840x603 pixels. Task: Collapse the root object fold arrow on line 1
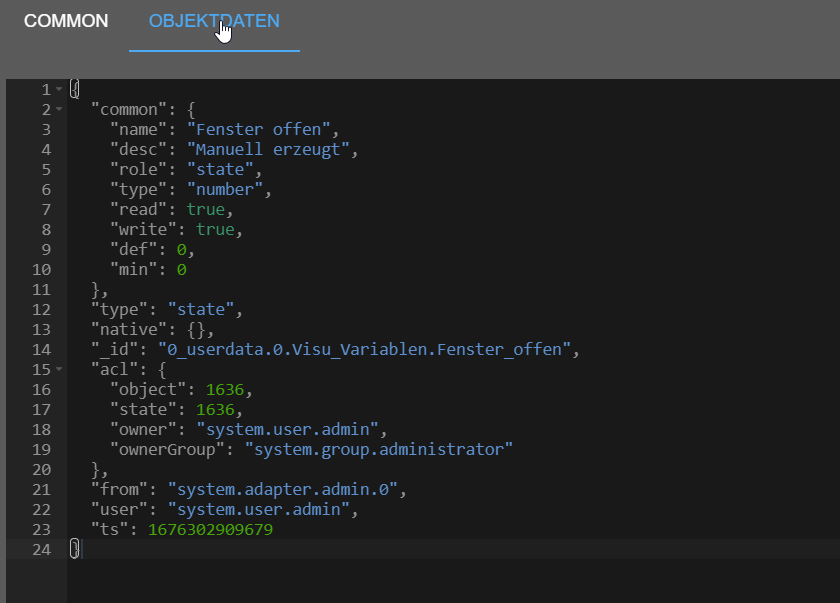(x=59, y=90)
